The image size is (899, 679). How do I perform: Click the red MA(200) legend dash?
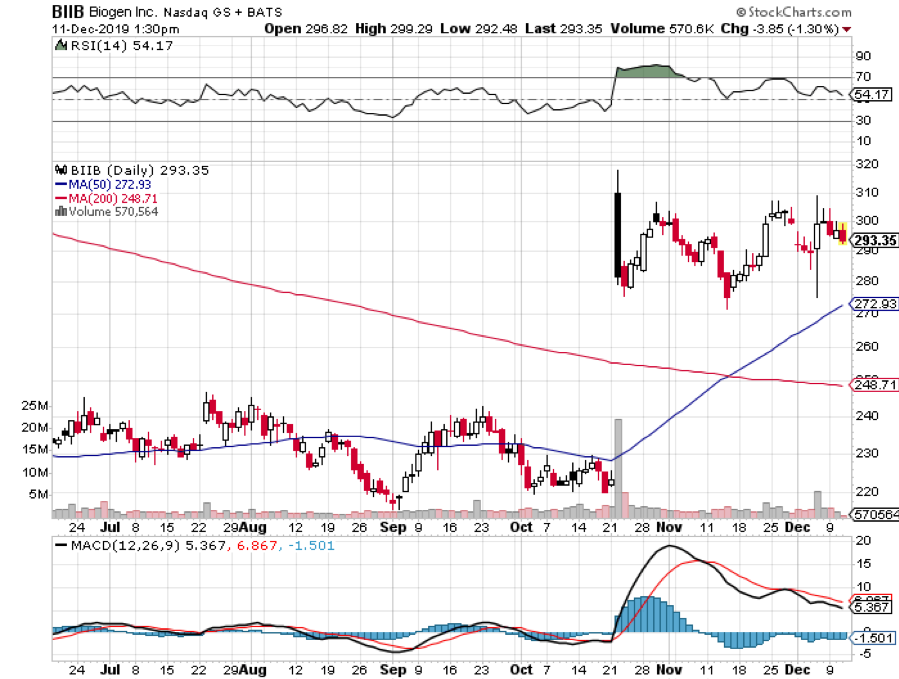click(x=58, y=198)
